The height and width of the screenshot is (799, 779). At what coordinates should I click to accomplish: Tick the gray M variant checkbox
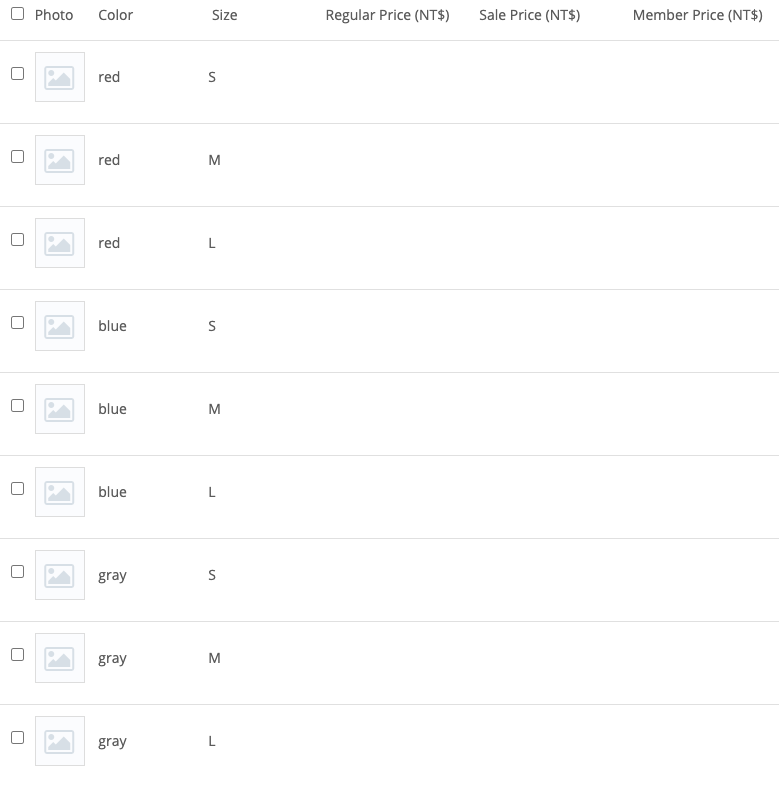[x=17, y=655]
